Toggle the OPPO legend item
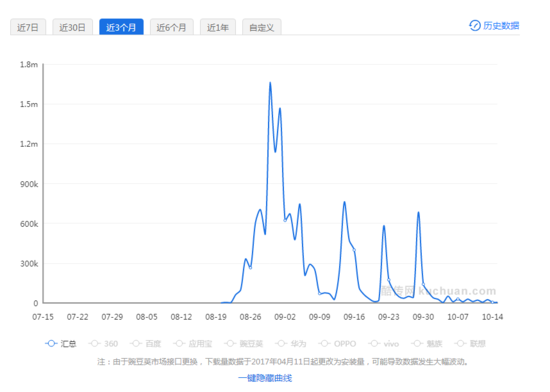Viewport: 550px width, 392px height. 324,344
